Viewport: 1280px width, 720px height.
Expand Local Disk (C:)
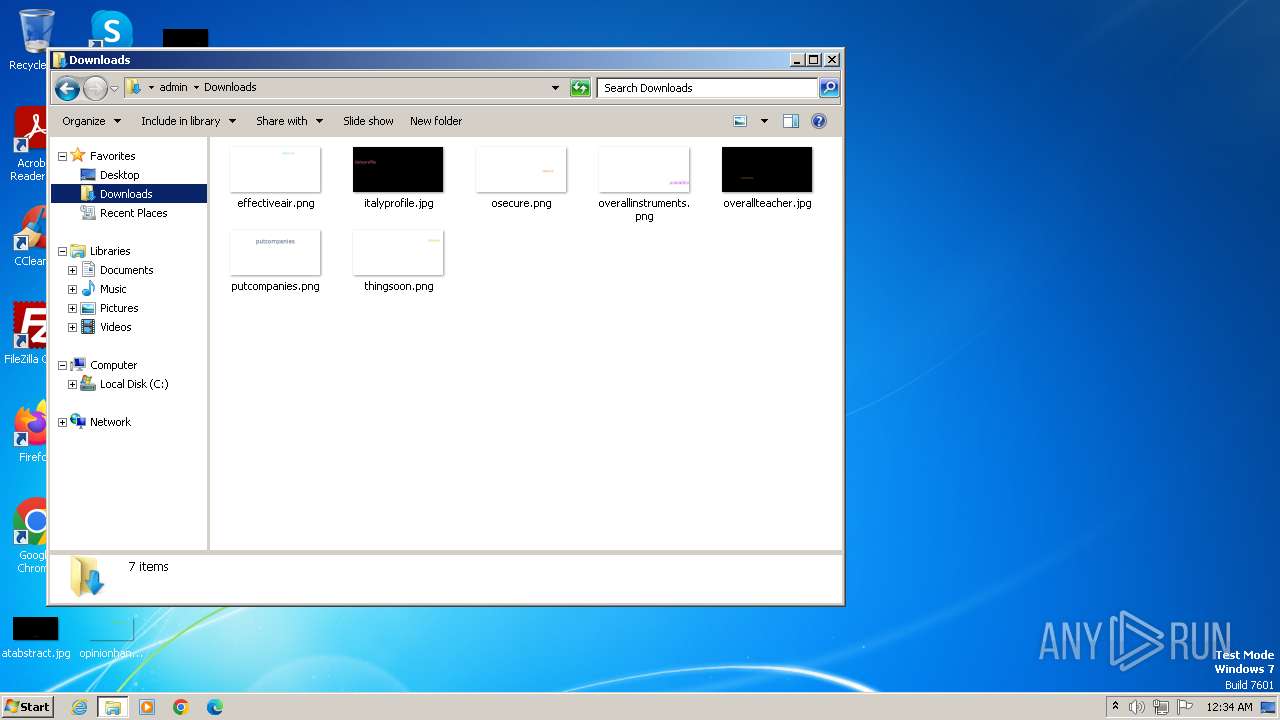72,384
